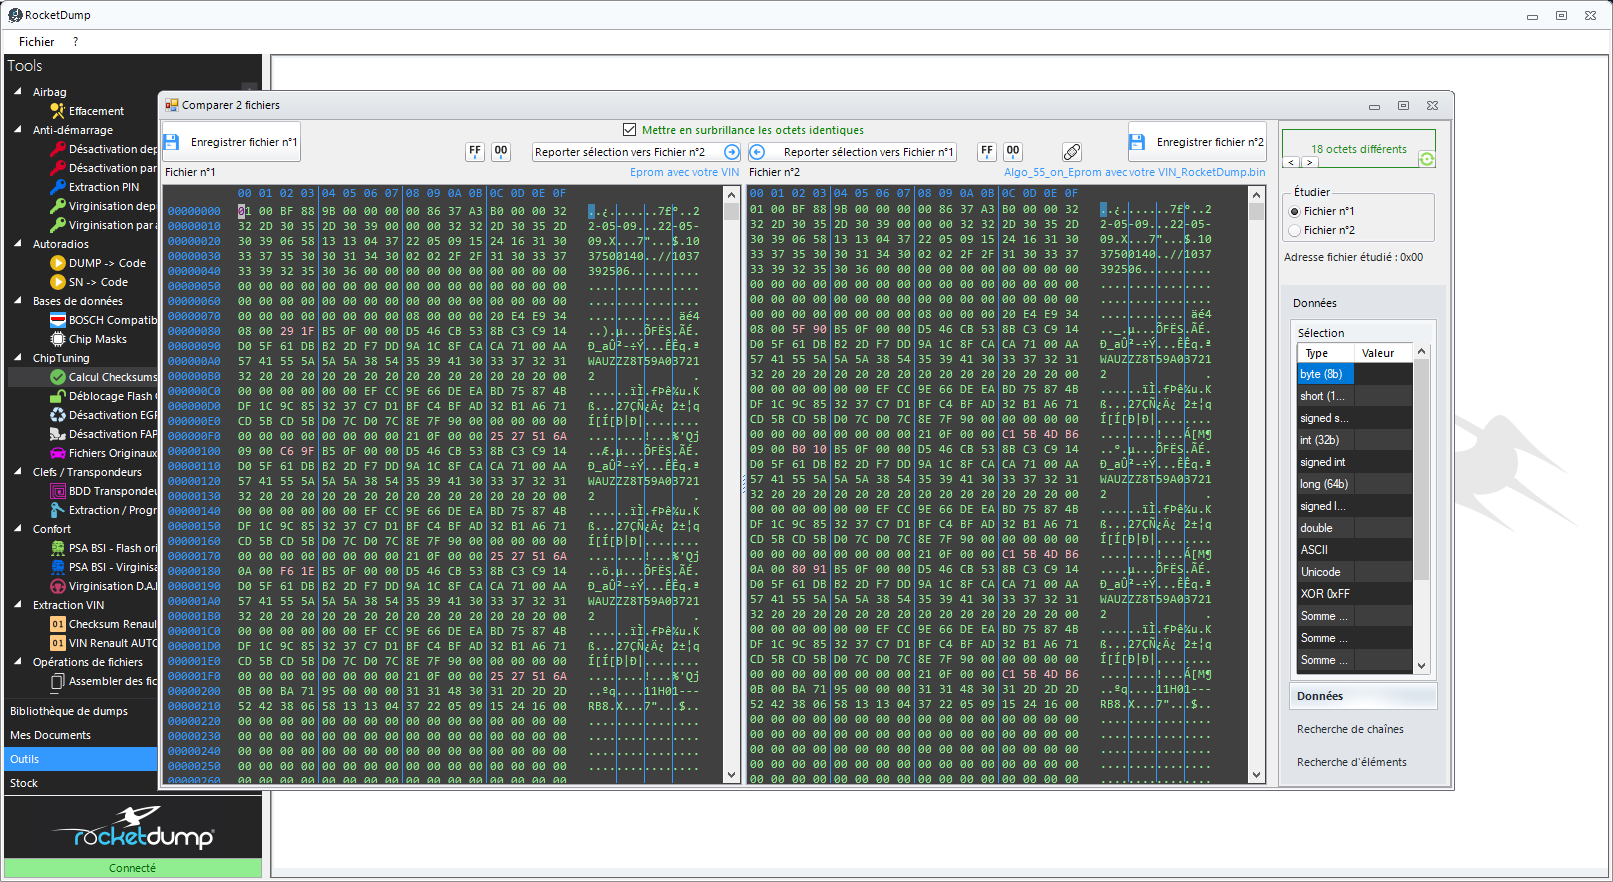Click Reporter sélection vers Fichier n°2
The width and height of the screenshot is (1613, 882).
[x=636, y=152]
